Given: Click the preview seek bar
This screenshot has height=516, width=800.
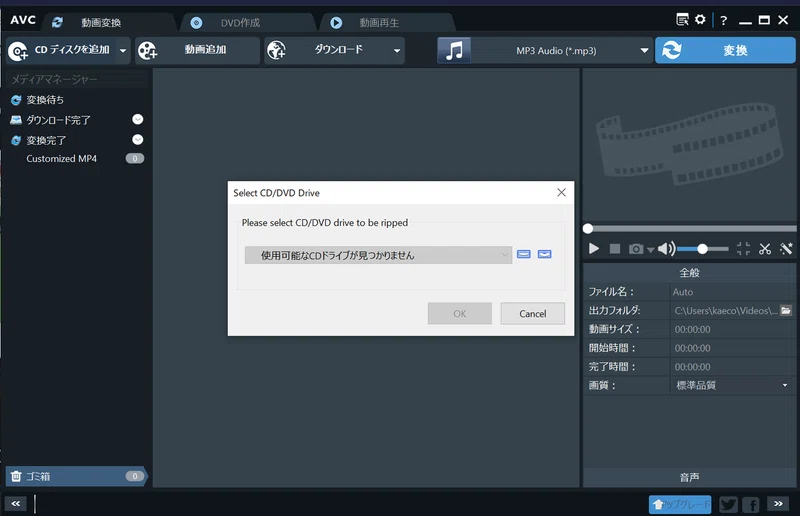Looking at the screenshot, I should [690, 229].
